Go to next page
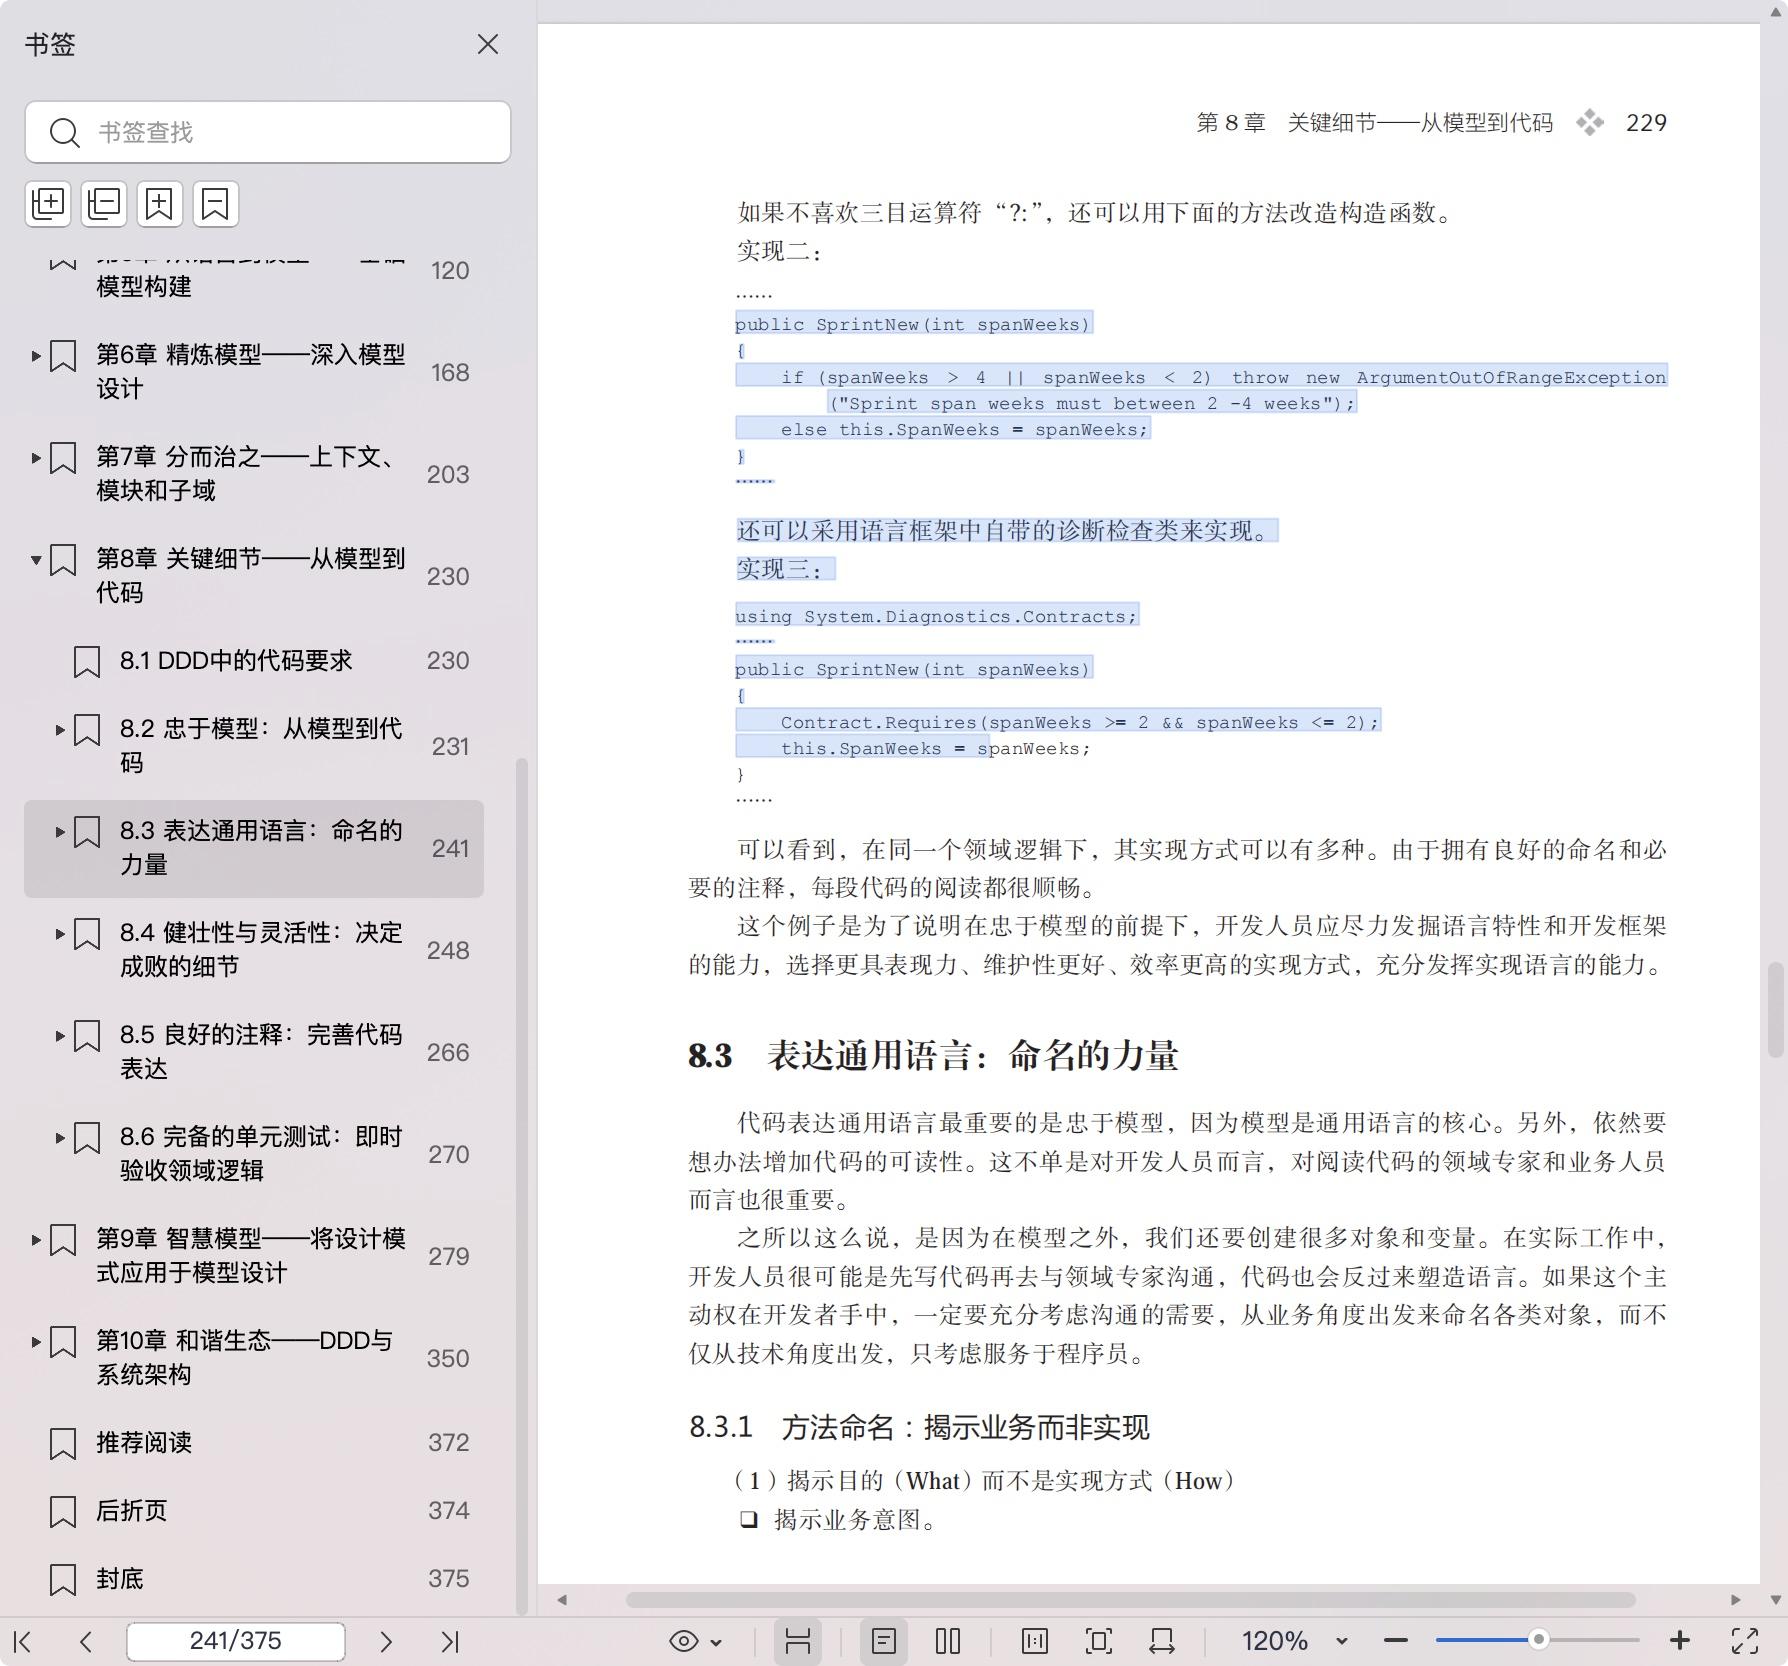The image size is (1788, 1666). pyautogui.click(x=386, y=1641)
